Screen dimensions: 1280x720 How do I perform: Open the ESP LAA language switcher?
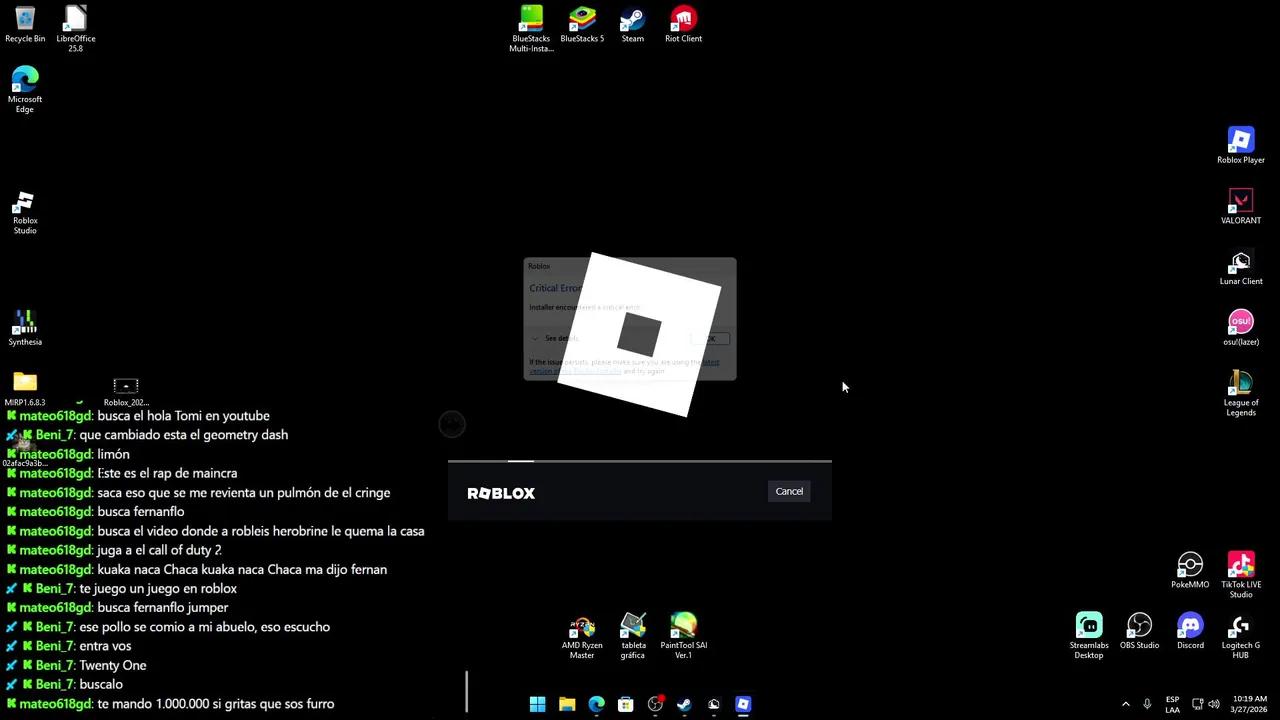tap(1172, 704)
